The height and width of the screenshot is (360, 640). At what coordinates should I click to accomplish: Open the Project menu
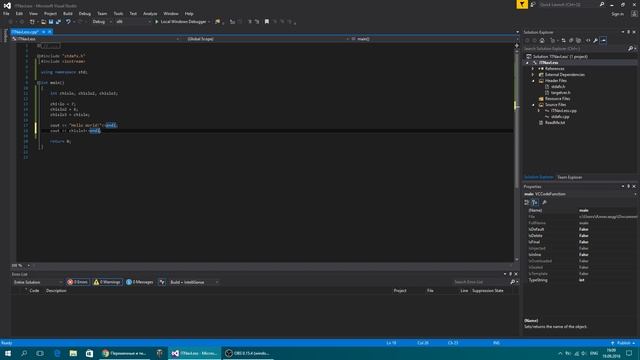pos(50,13)
